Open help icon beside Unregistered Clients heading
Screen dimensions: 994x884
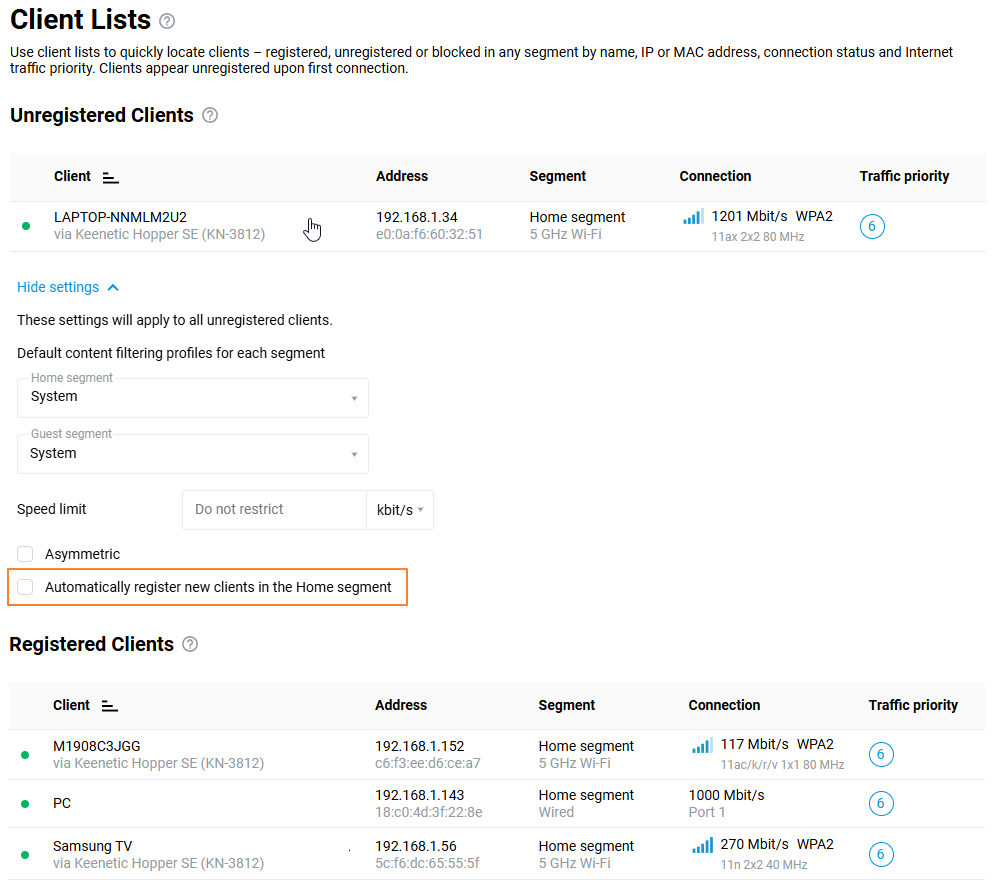(x=210, y=115)
